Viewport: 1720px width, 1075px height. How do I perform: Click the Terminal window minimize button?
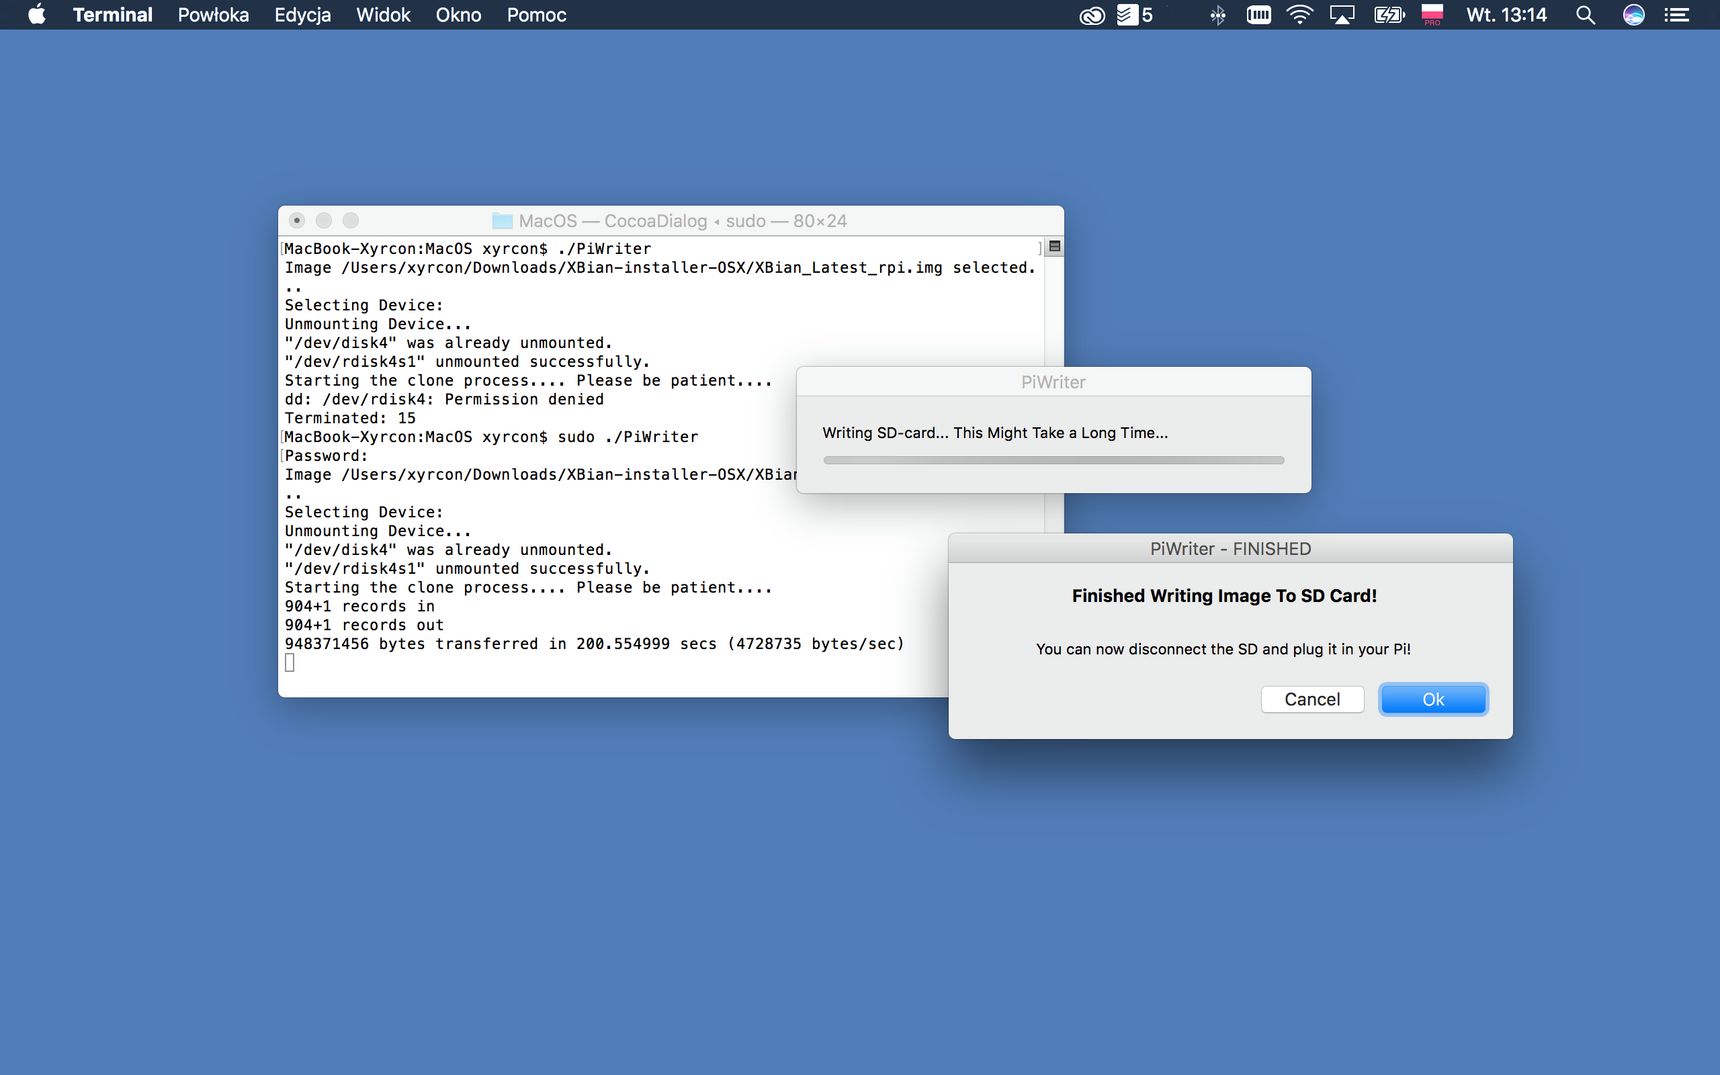point(324,220)
